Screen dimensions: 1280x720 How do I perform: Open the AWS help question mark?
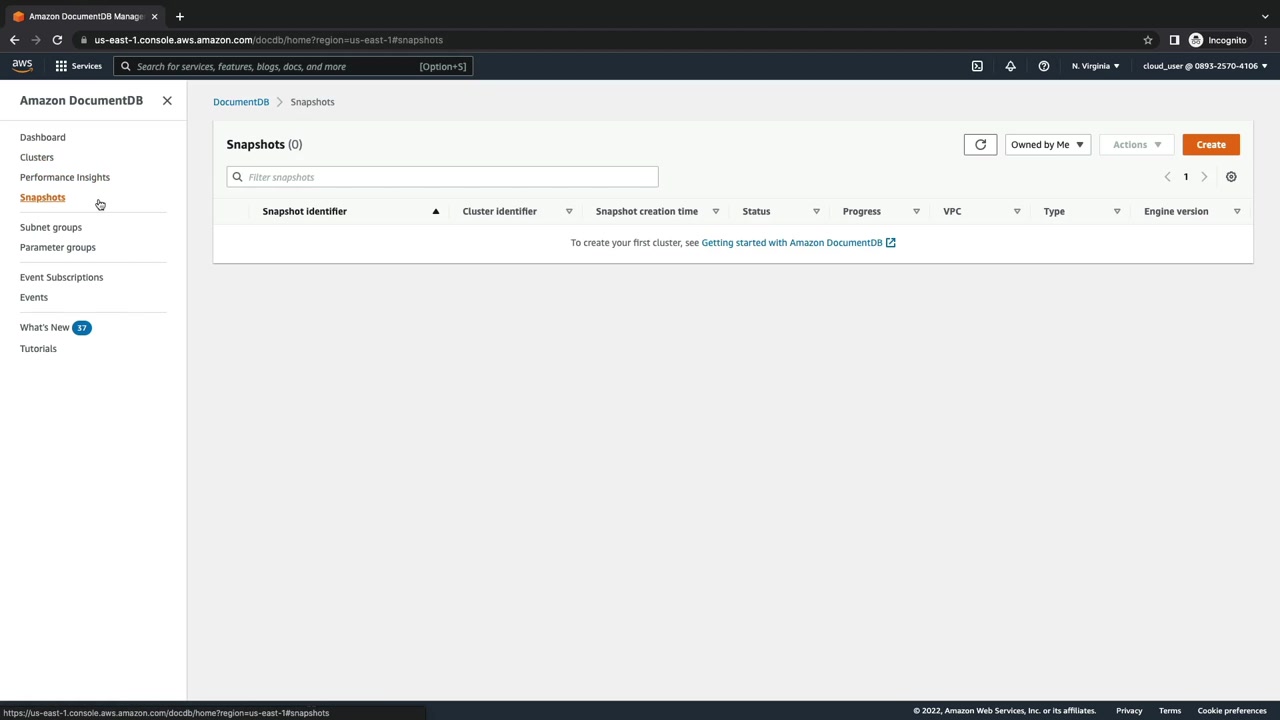pyautogui.click(x=1044, y=66)
